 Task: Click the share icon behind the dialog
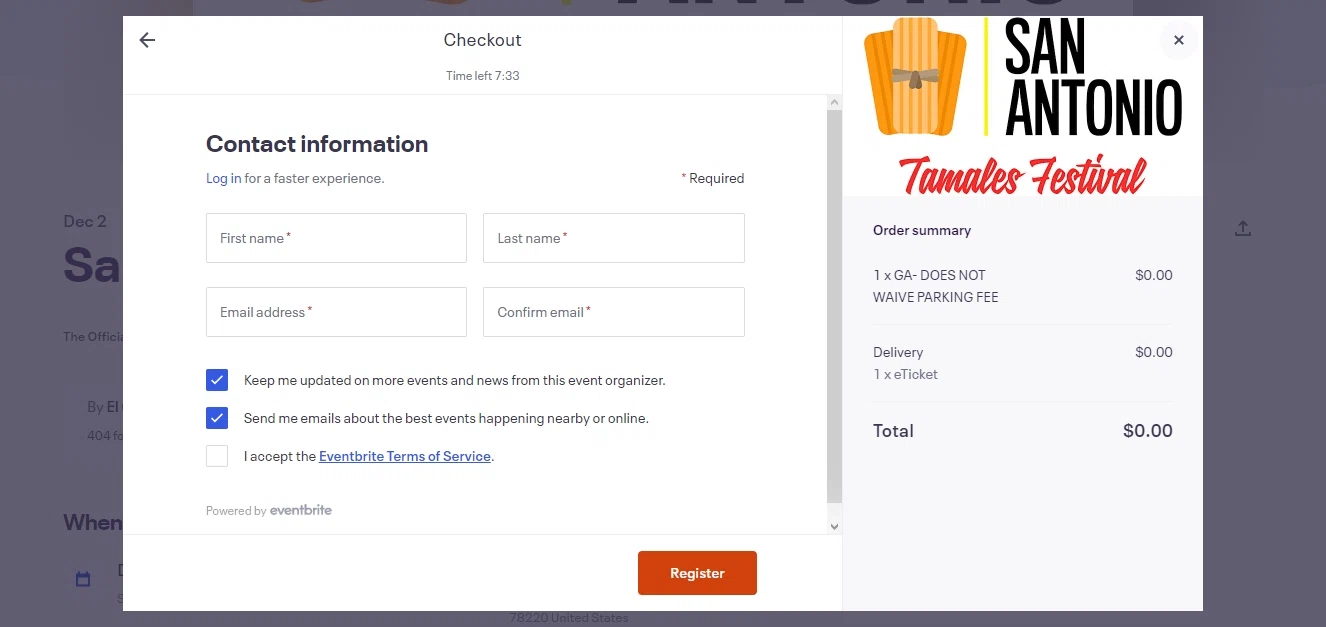(1242, 229)
